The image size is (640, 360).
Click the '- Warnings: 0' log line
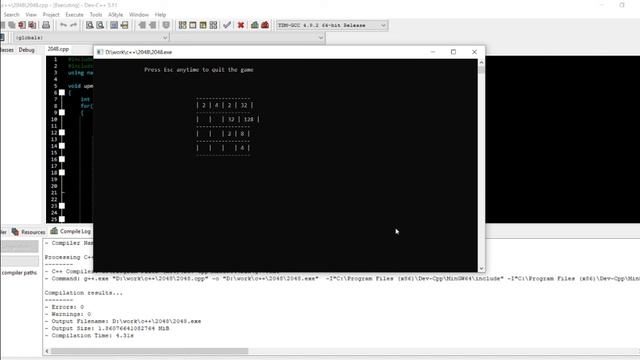68,314
